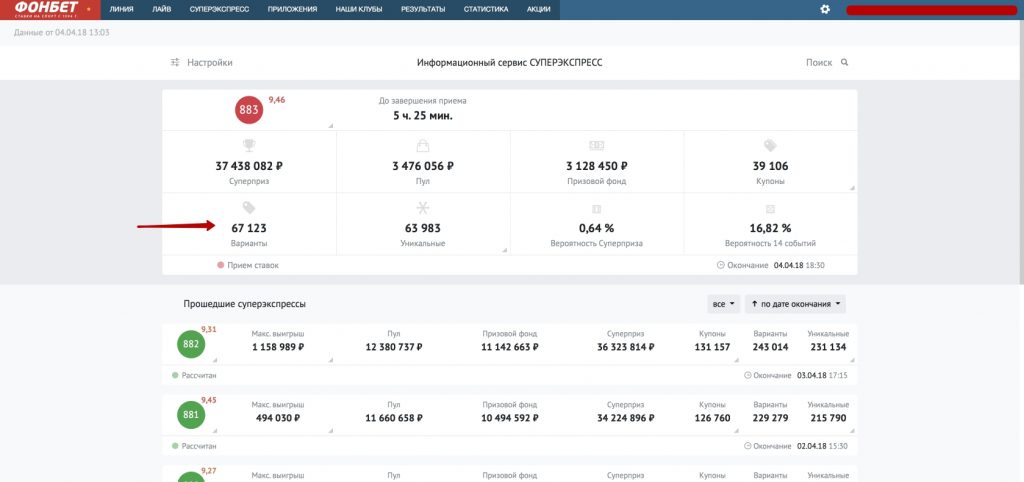Image resolution: width=1024 pixels, height=482 pixels.
Task: Expand the Купоны 131 157 cell corner
Action: 737,360
